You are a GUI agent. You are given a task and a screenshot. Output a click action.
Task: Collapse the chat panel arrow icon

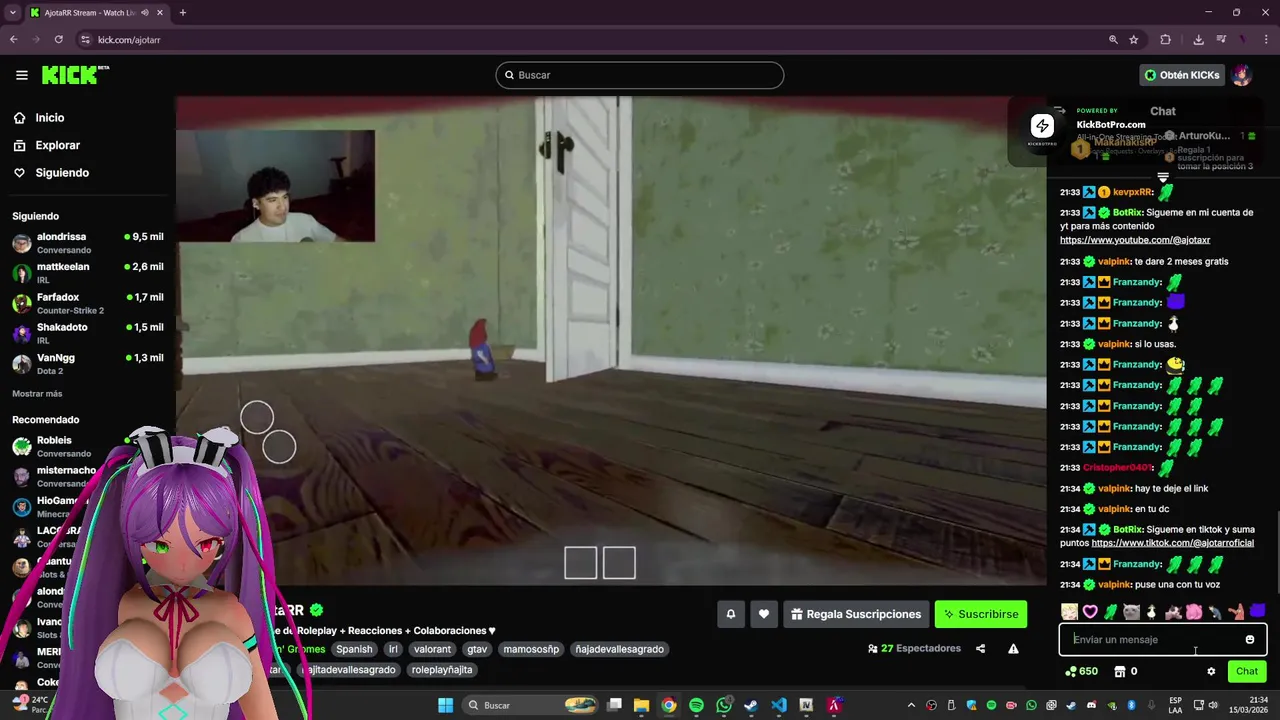point(1059,111)
